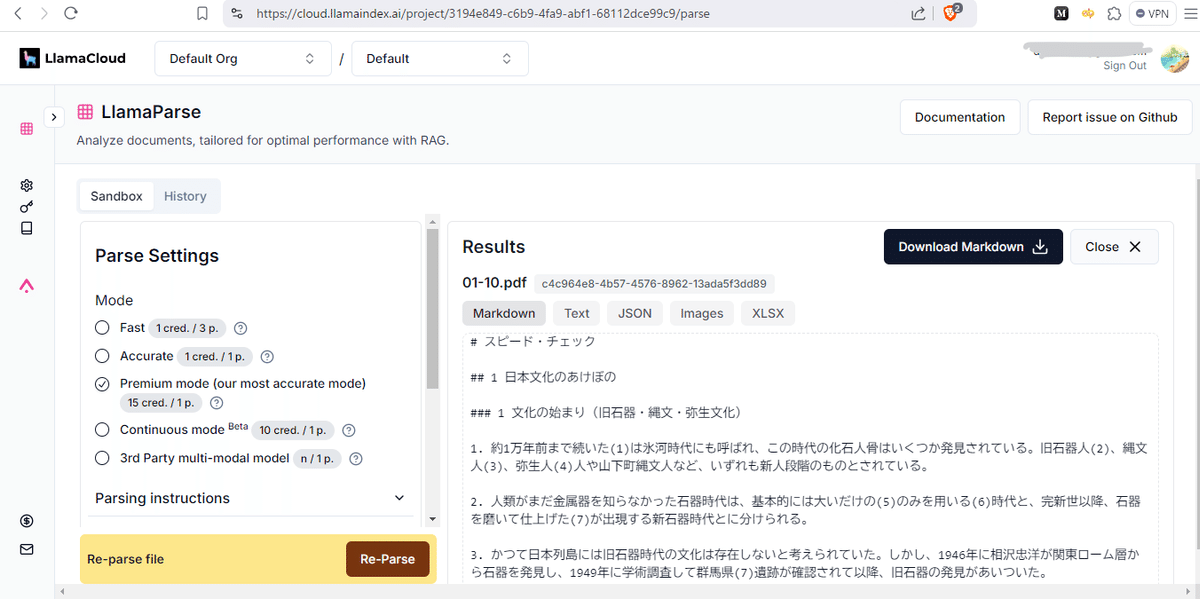Click the API key icon in sidebar
The image size is (1200, 599).
point(26,206)
